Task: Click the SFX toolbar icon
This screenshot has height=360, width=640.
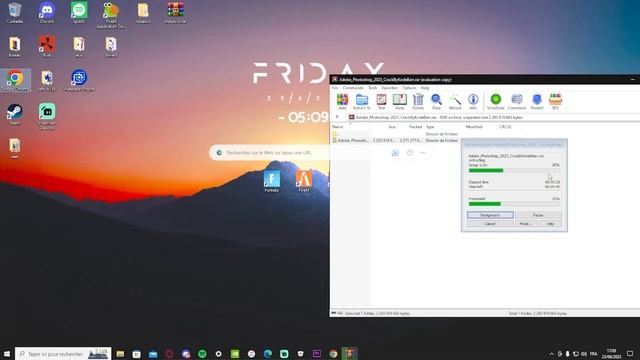Action: [555, 101]
